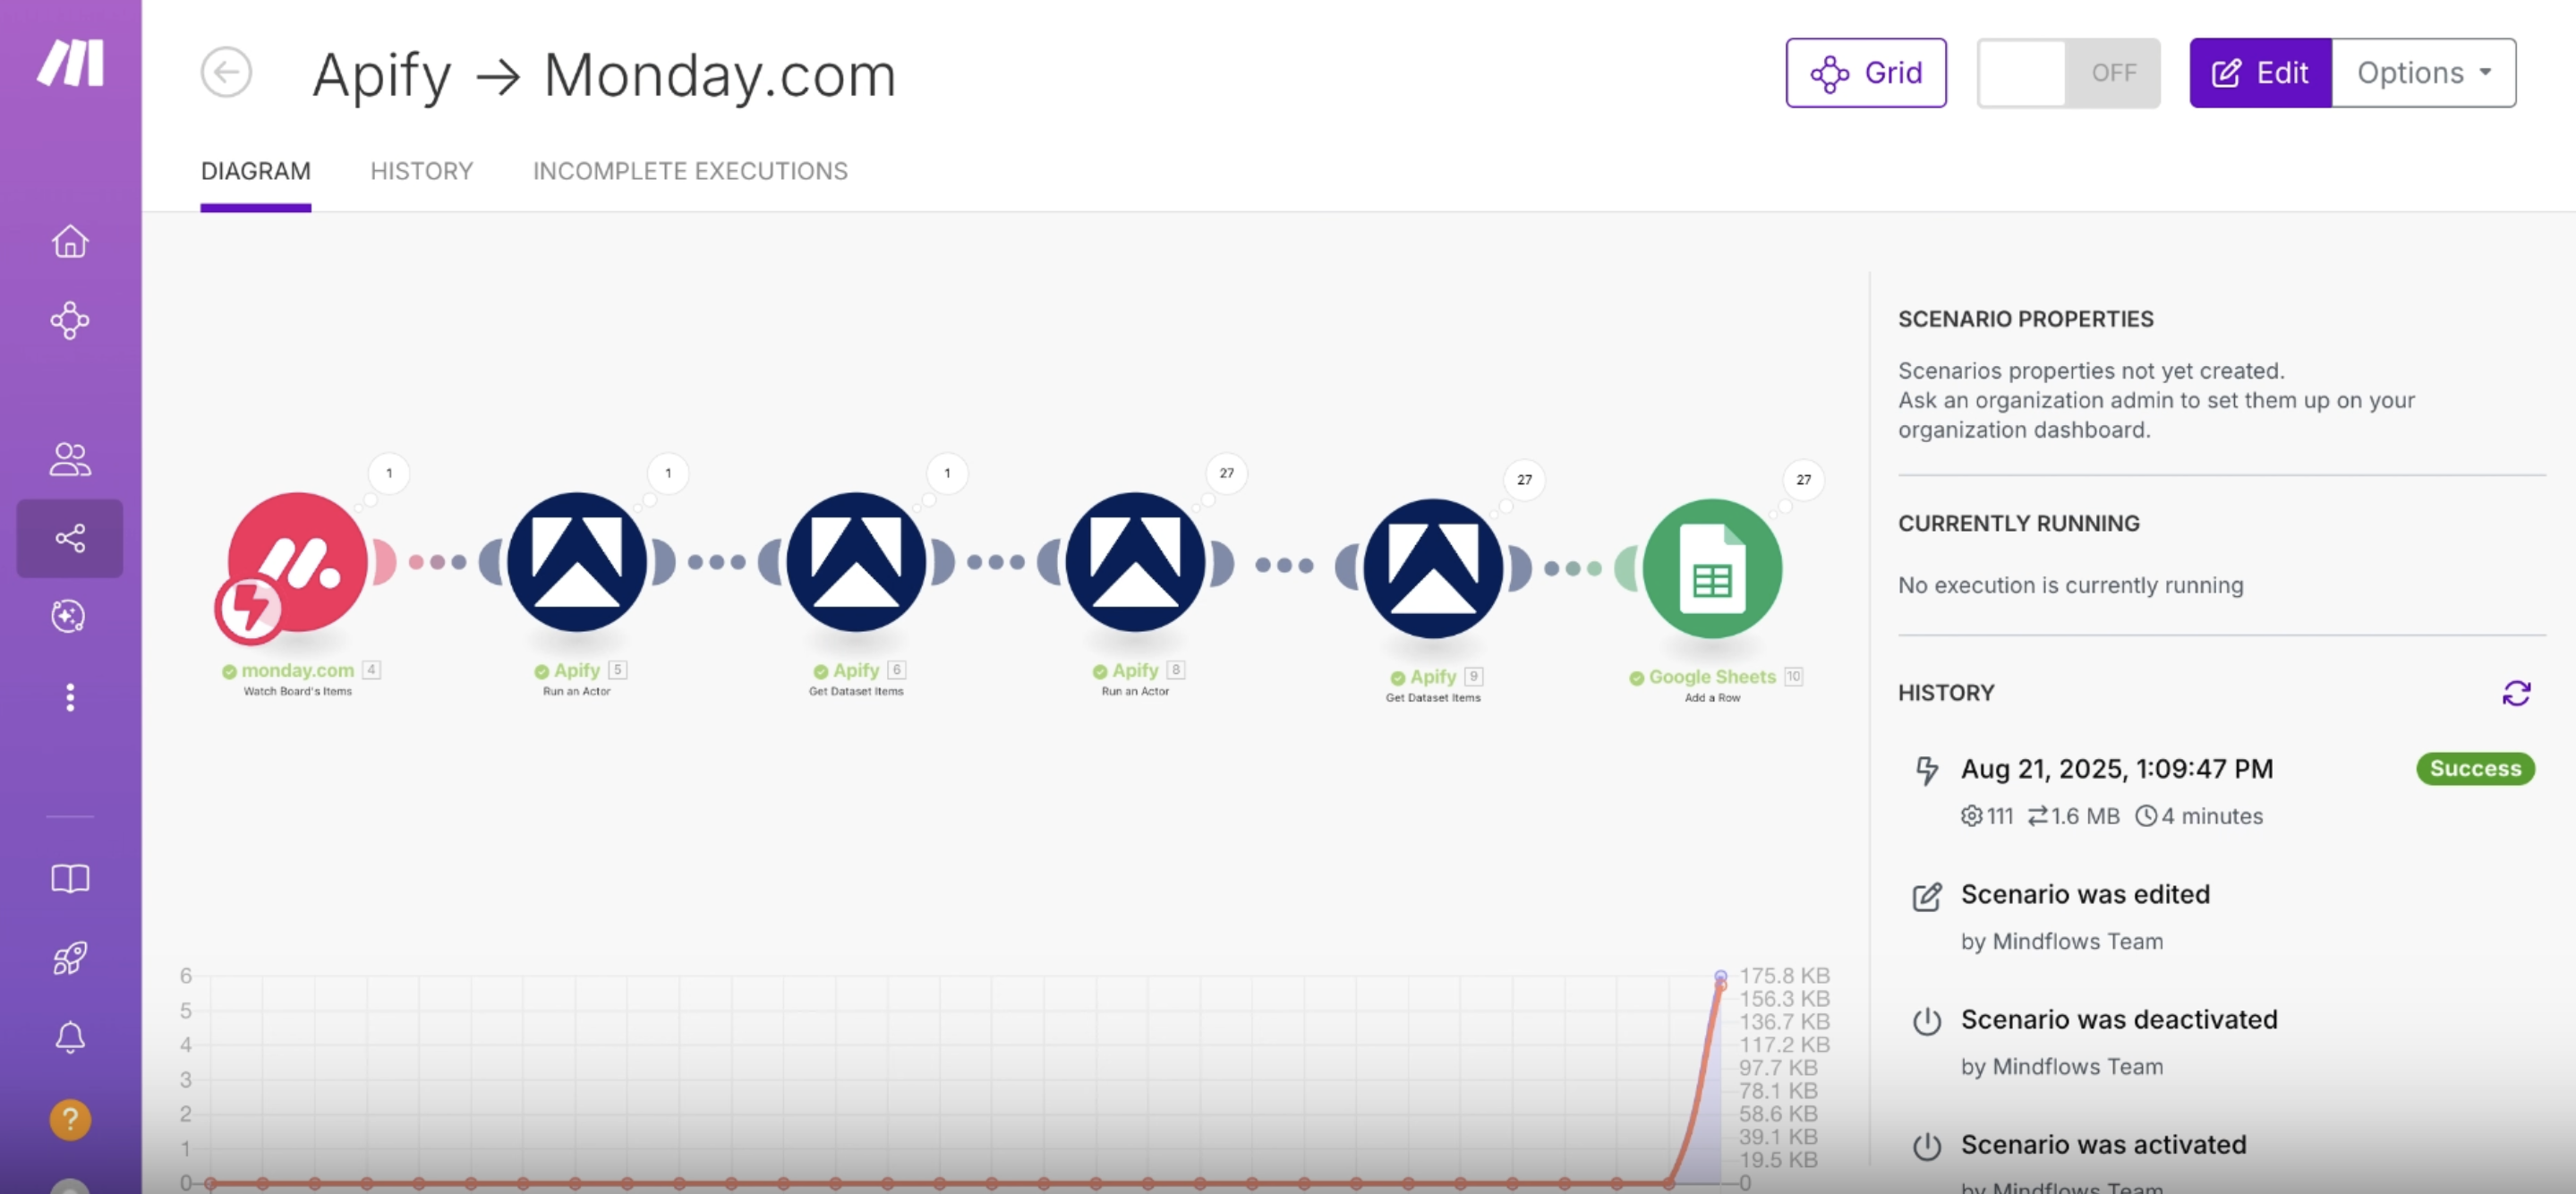Open Team users icon in sidebar

70,459
